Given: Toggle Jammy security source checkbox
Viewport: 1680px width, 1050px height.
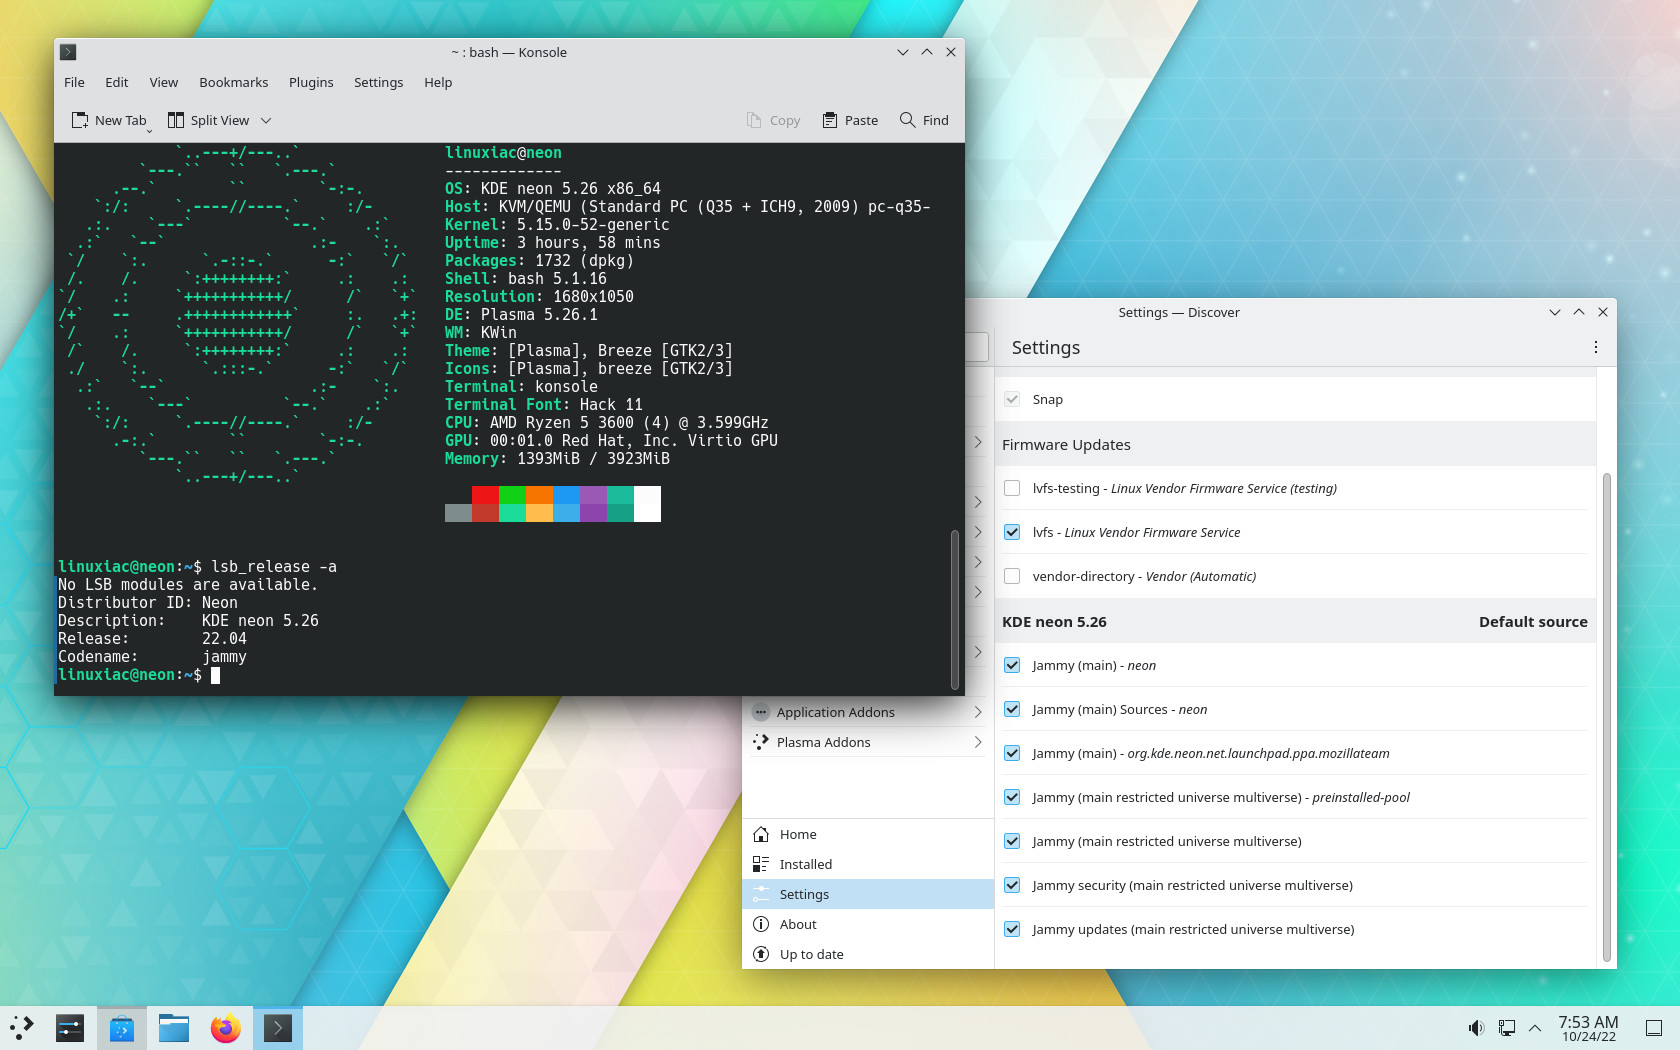Looking at the screenshot, I should (x=1012, y=885).
